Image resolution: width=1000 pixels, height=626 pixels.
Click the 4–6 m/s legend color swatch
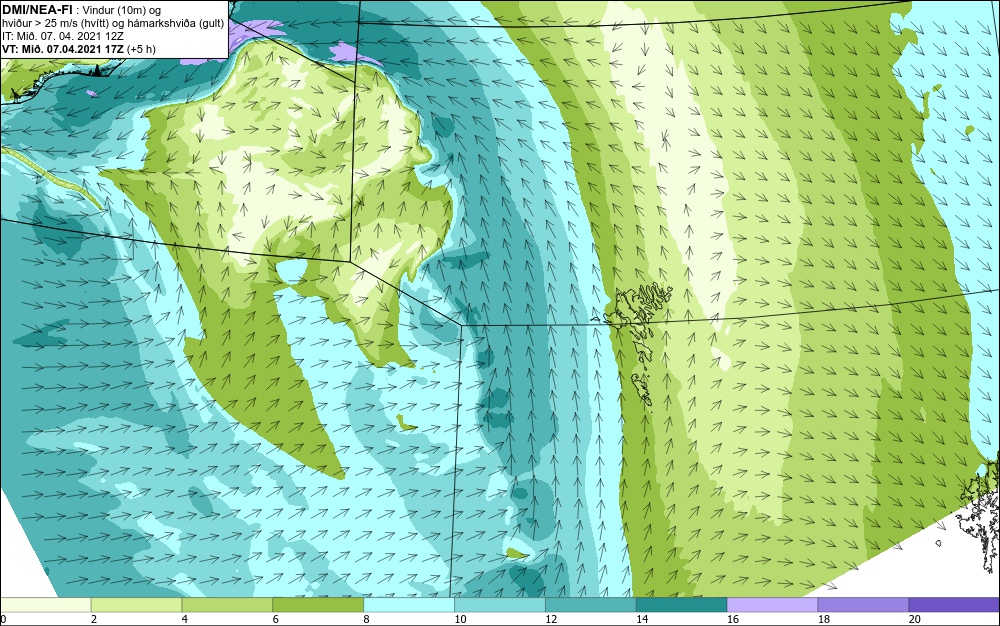pos(227,605)
